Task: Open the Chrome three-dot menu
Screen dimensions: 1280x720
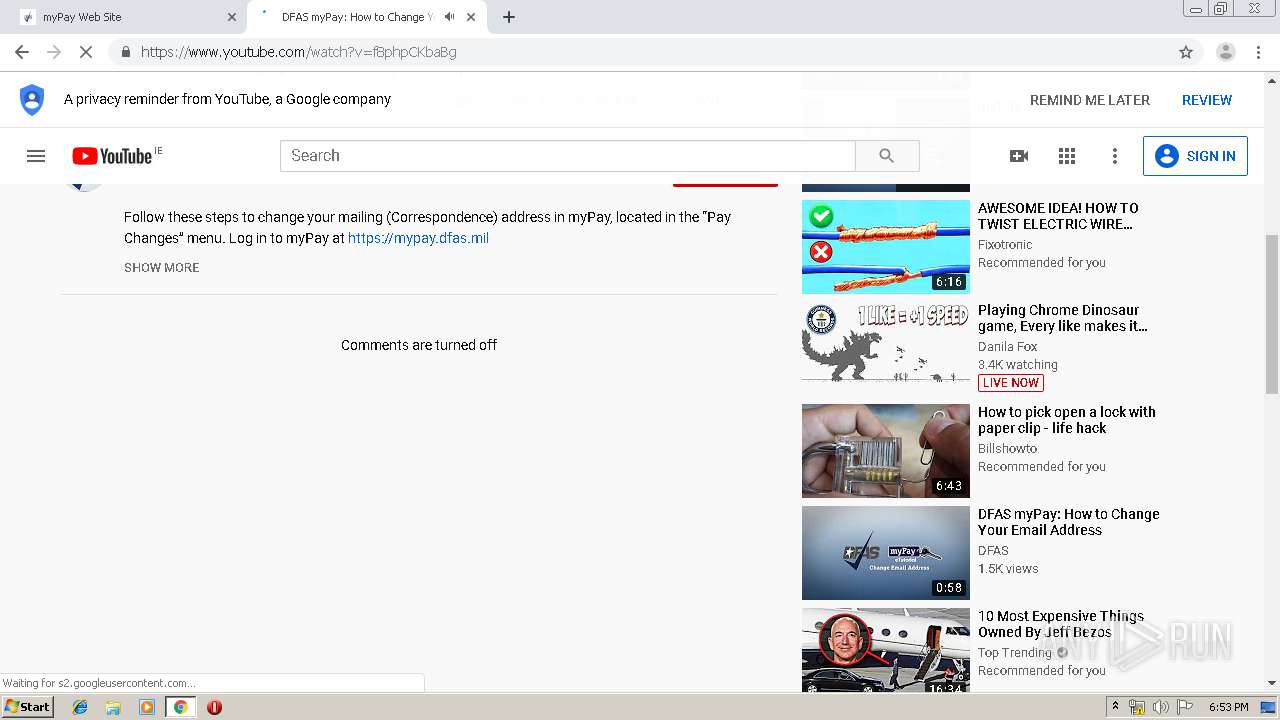Action: tap(1257, 52)
